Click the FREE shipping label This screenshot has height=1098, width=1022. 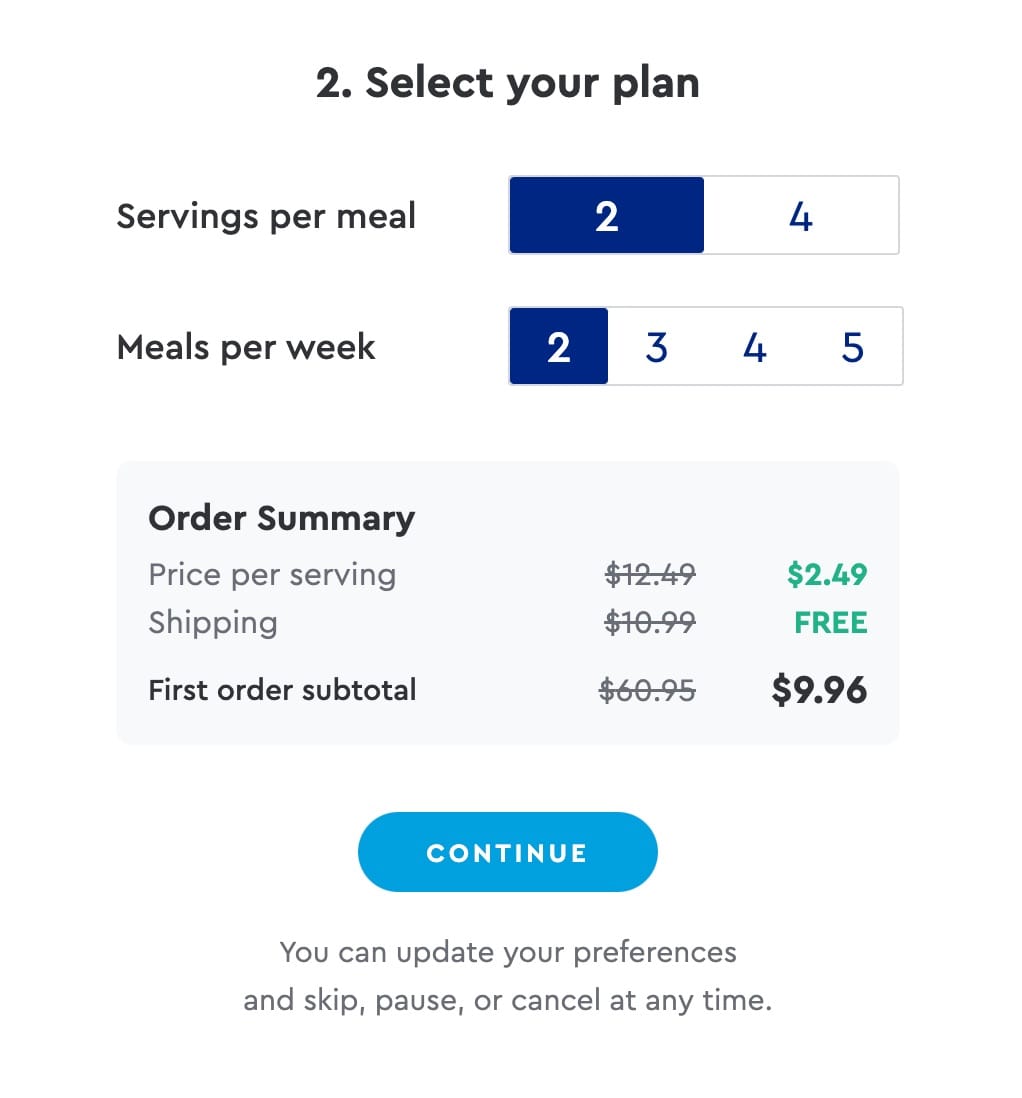tap(831, 622)
